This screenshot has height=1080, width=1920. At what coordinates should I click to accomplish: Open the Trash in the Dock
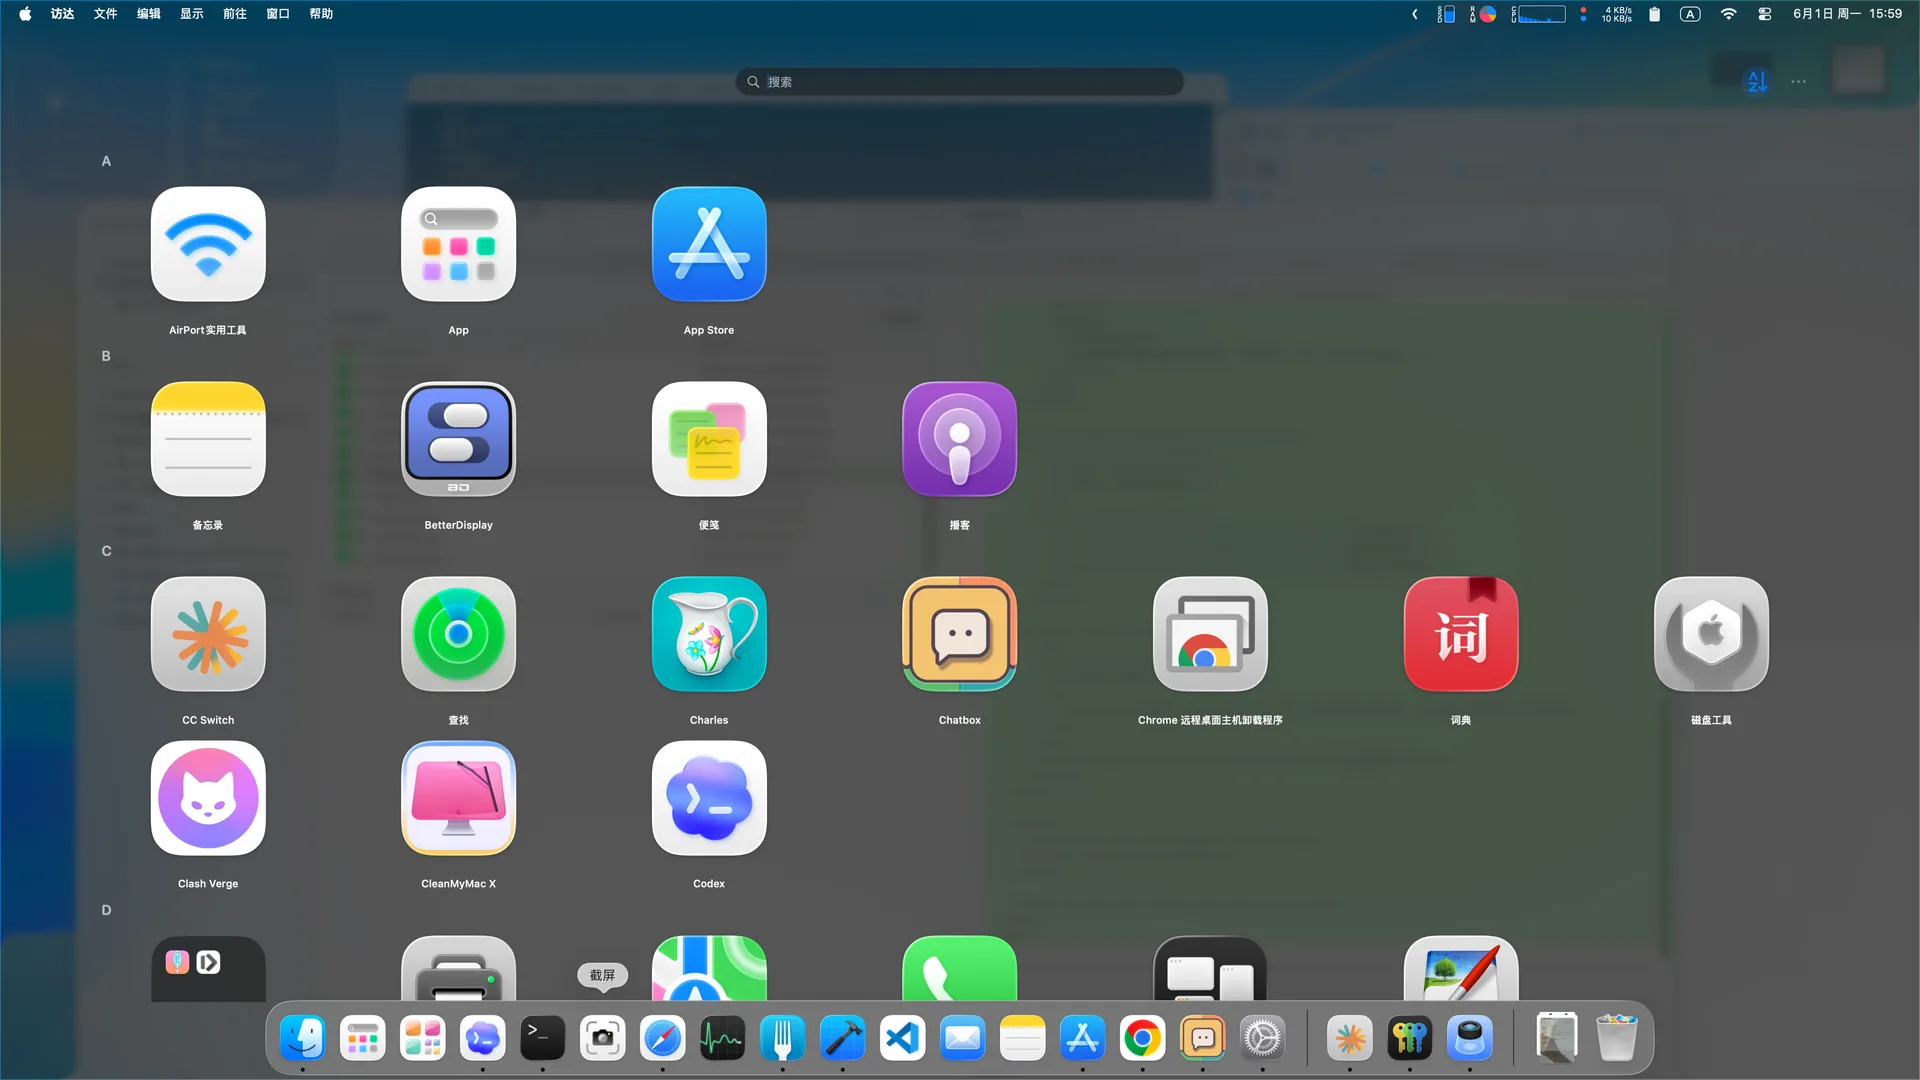[x=1616, y=1039]
